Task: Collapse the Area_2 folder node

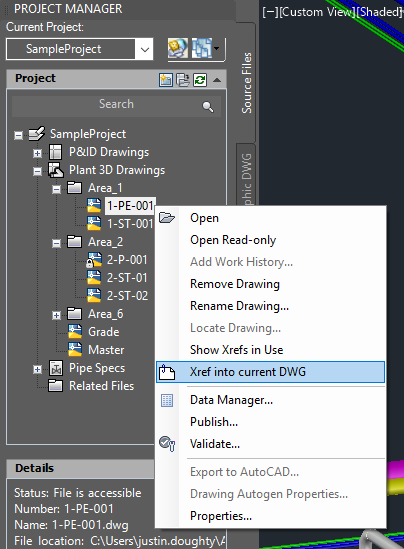Action: (56, 243)
